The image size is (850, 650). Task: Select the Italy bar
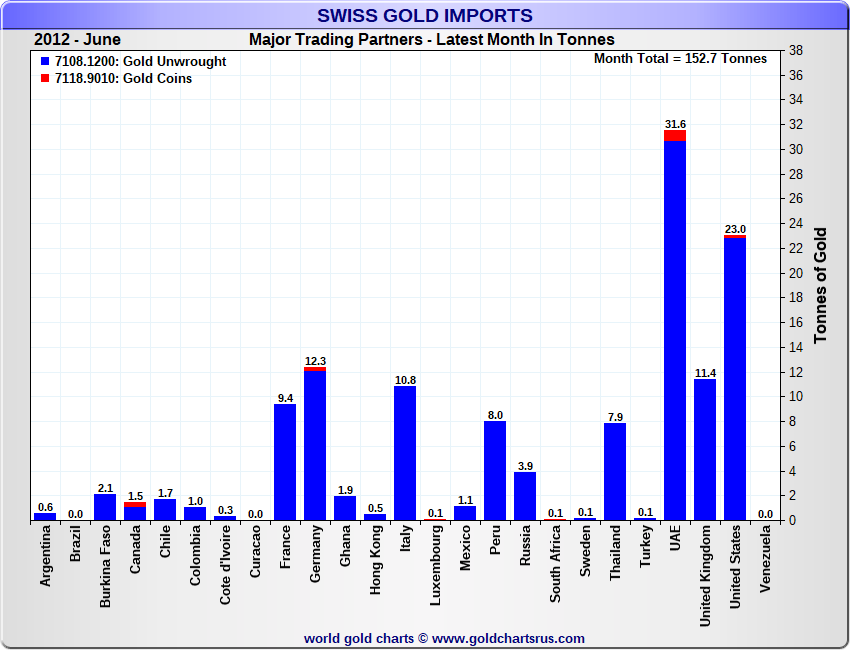(405, 453)
